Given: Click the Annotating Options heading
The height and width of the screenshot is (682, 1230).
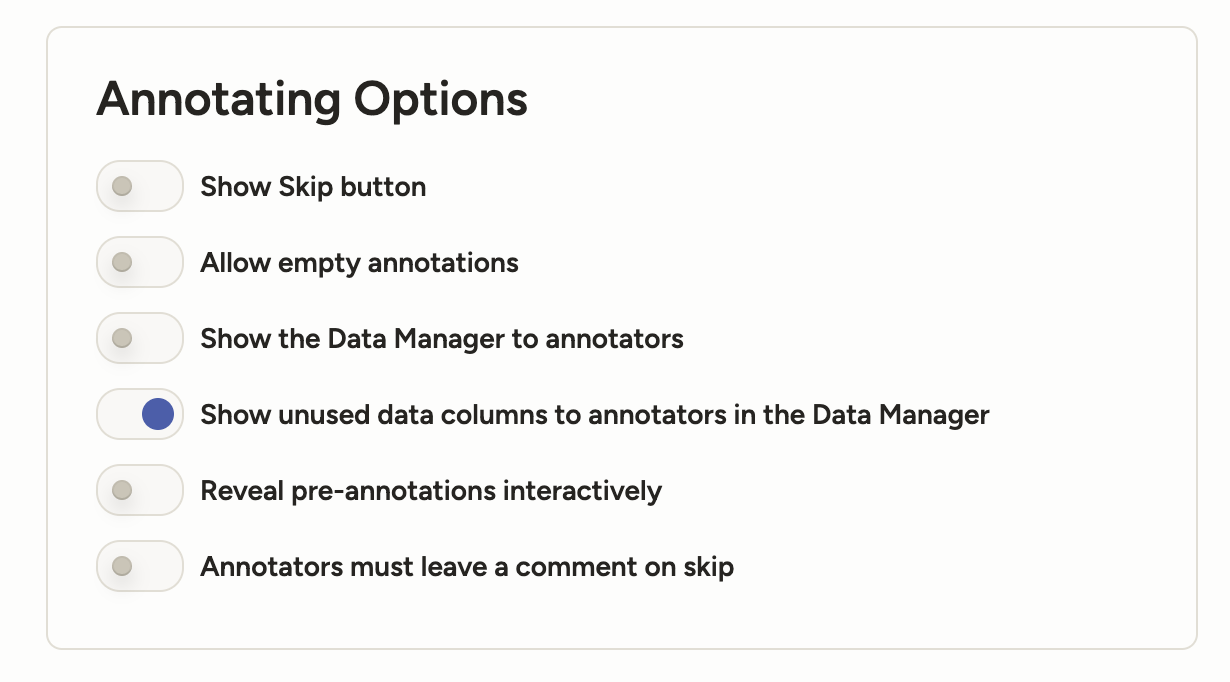Looking at the screenshot, I should coord(312,100).
